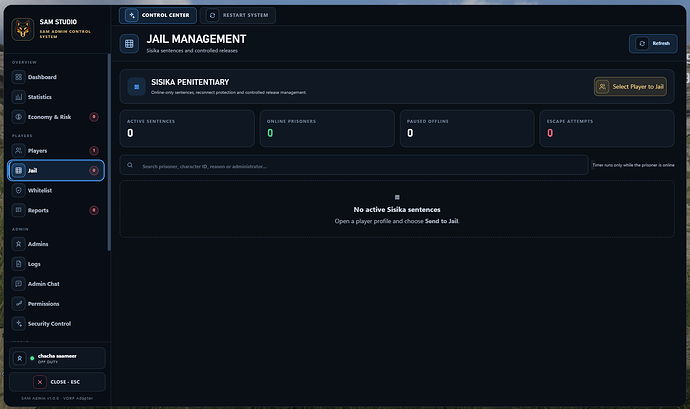Click the 'JAIL MANAGEMENT' heading

[196, 39]
